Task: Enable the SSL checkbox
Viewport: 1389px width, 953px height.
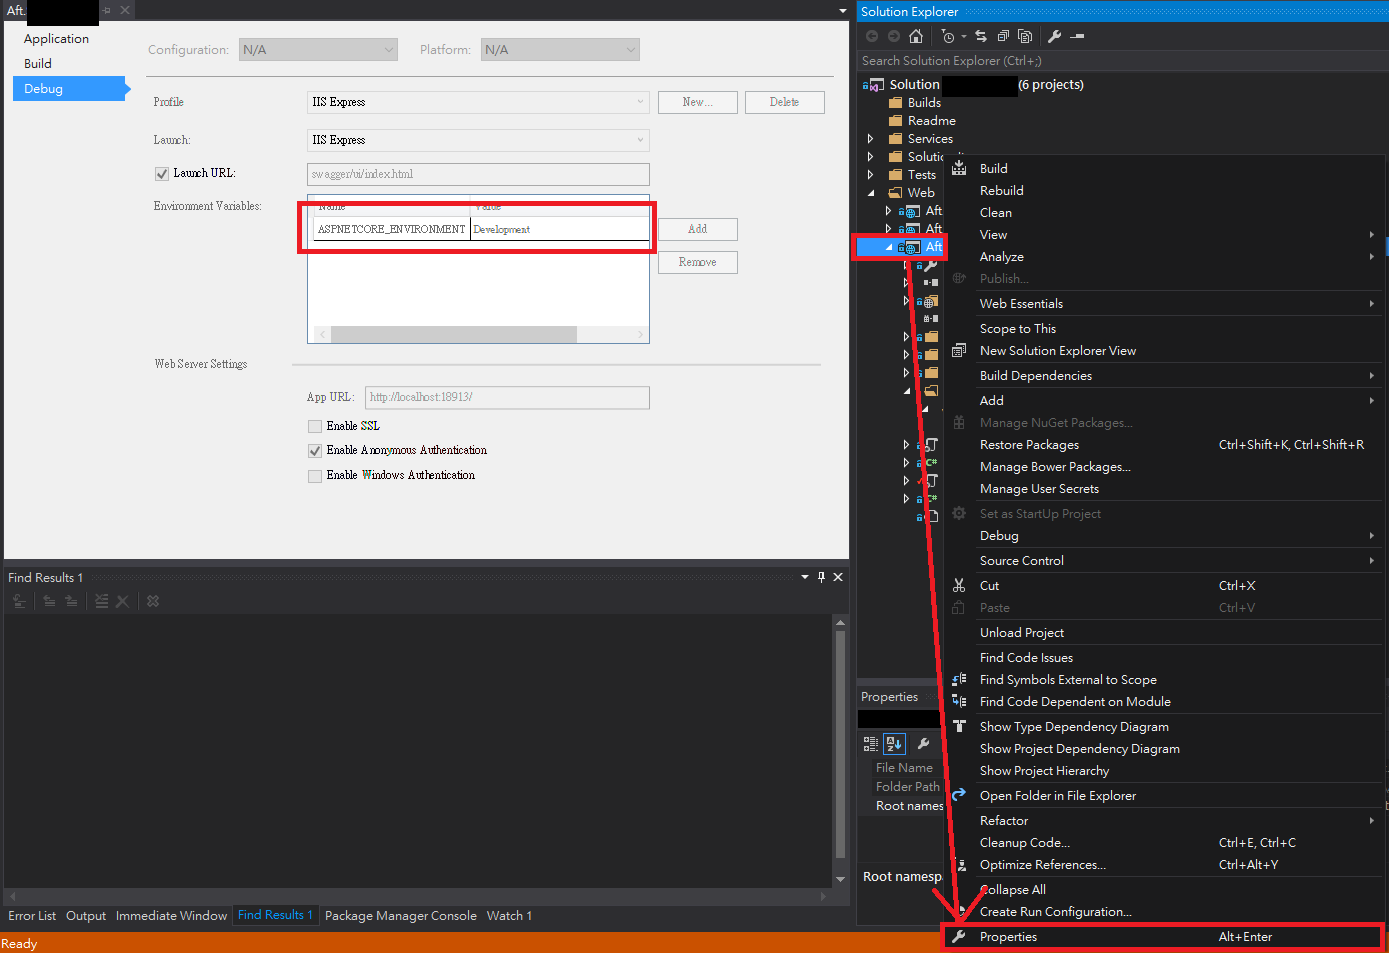Action: coord(315,426)
